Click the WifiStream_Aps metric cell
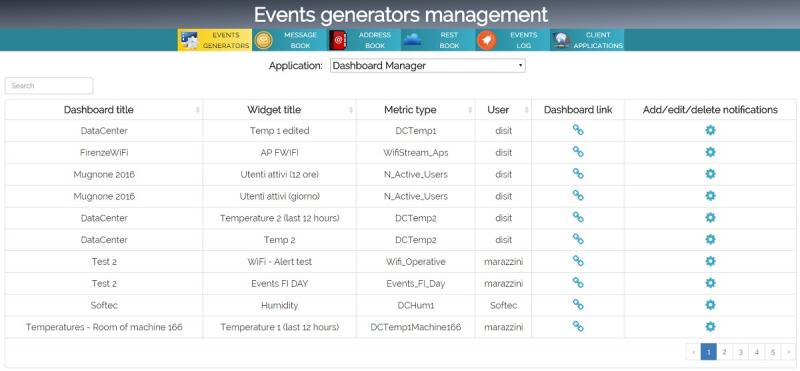The width and height of the screenshot is (800, 371). (x=415, y=152)
